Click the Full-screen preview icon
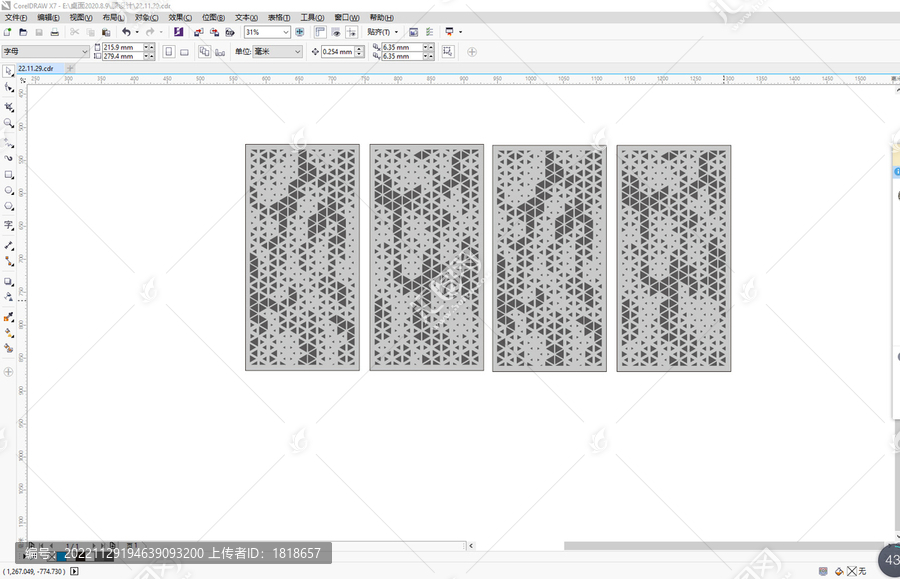The image size is (900, 579). pyautogui.click(x=300, y=32)
